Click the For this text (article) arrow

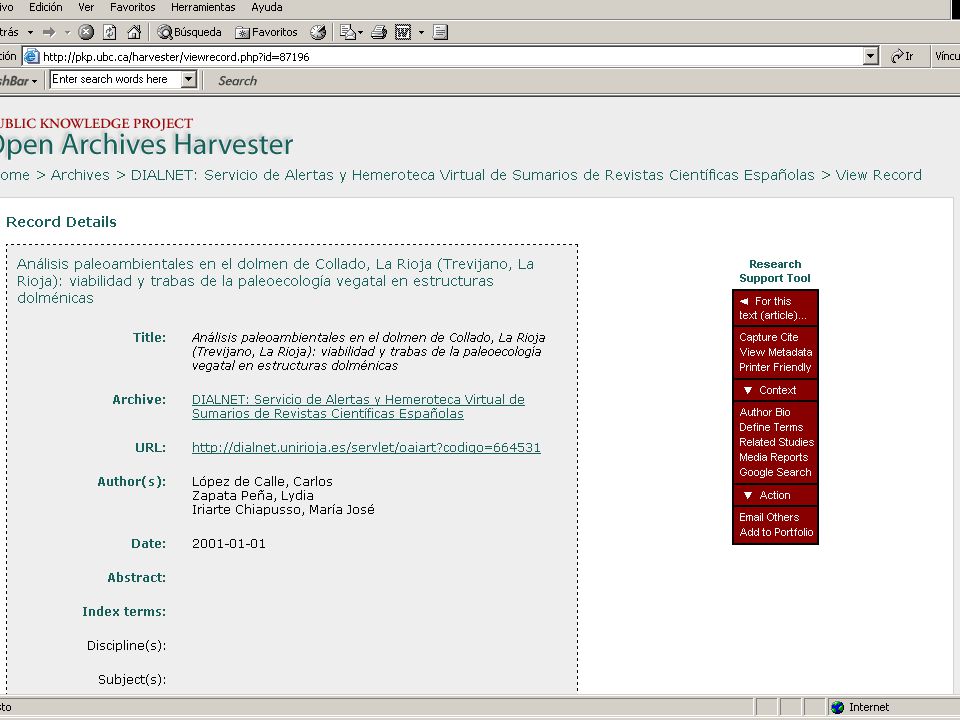[x=744, y=301]
